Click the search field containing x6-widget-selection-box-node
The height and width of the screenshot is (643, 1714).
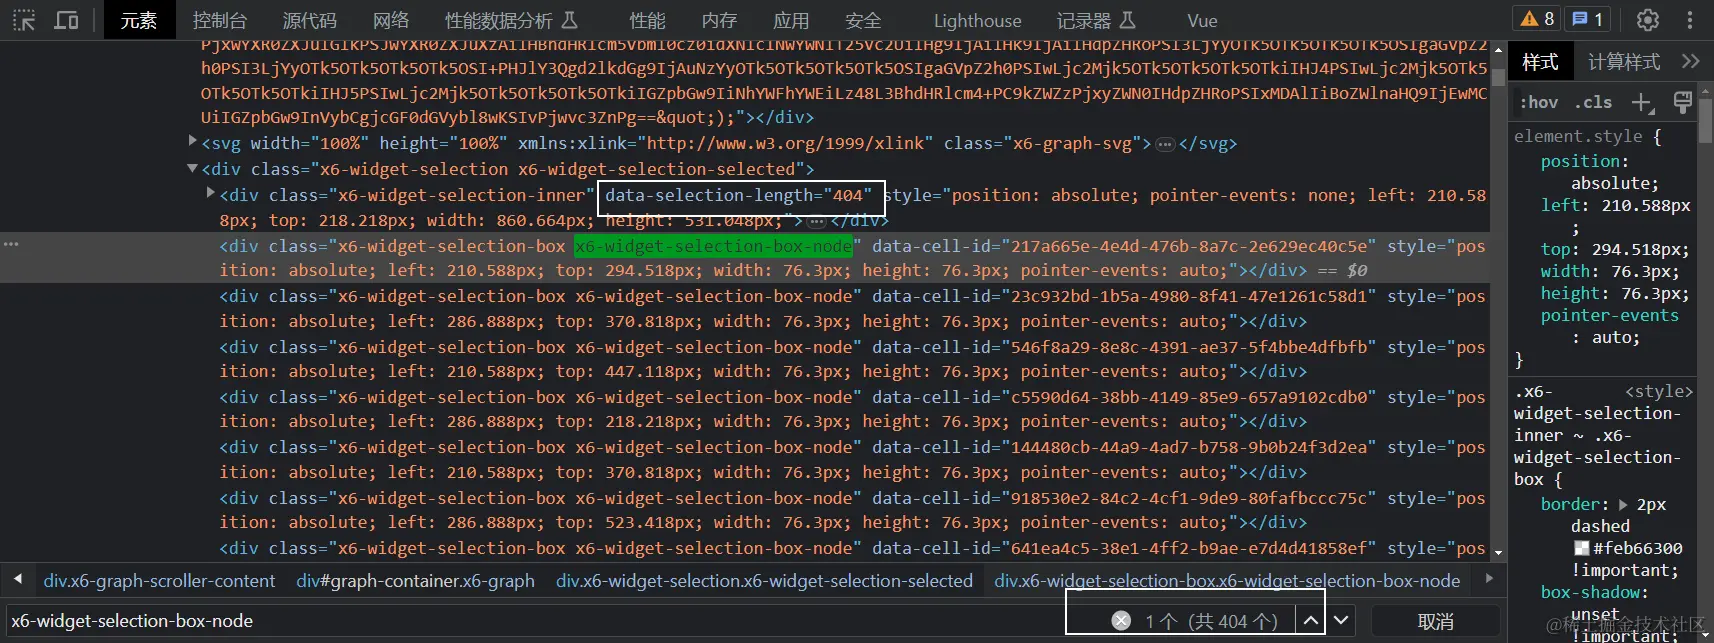(535, 621)
